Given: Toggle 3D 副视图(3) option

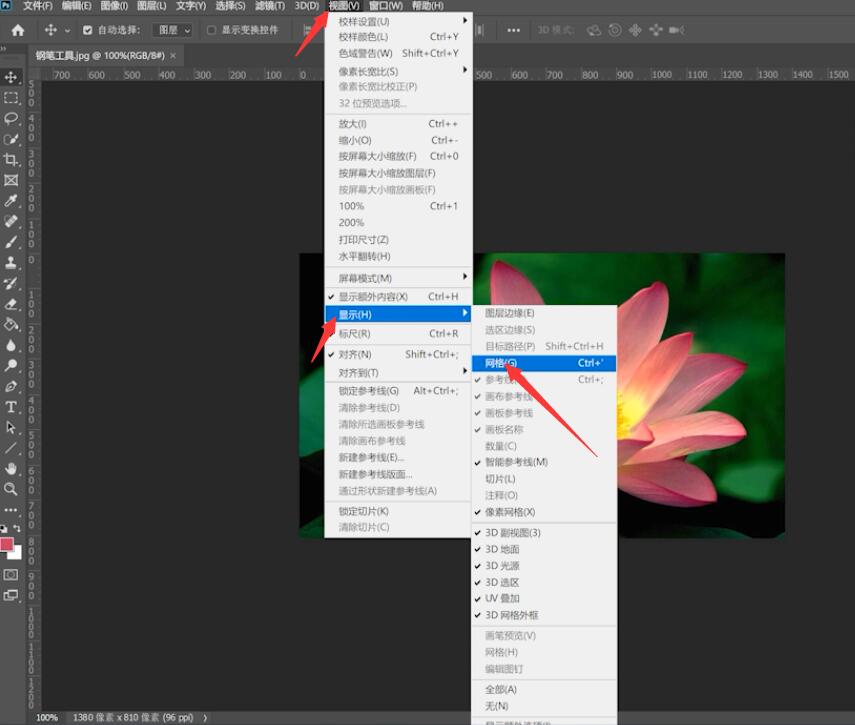Looking at the screenshot, I should pos(544,533).
